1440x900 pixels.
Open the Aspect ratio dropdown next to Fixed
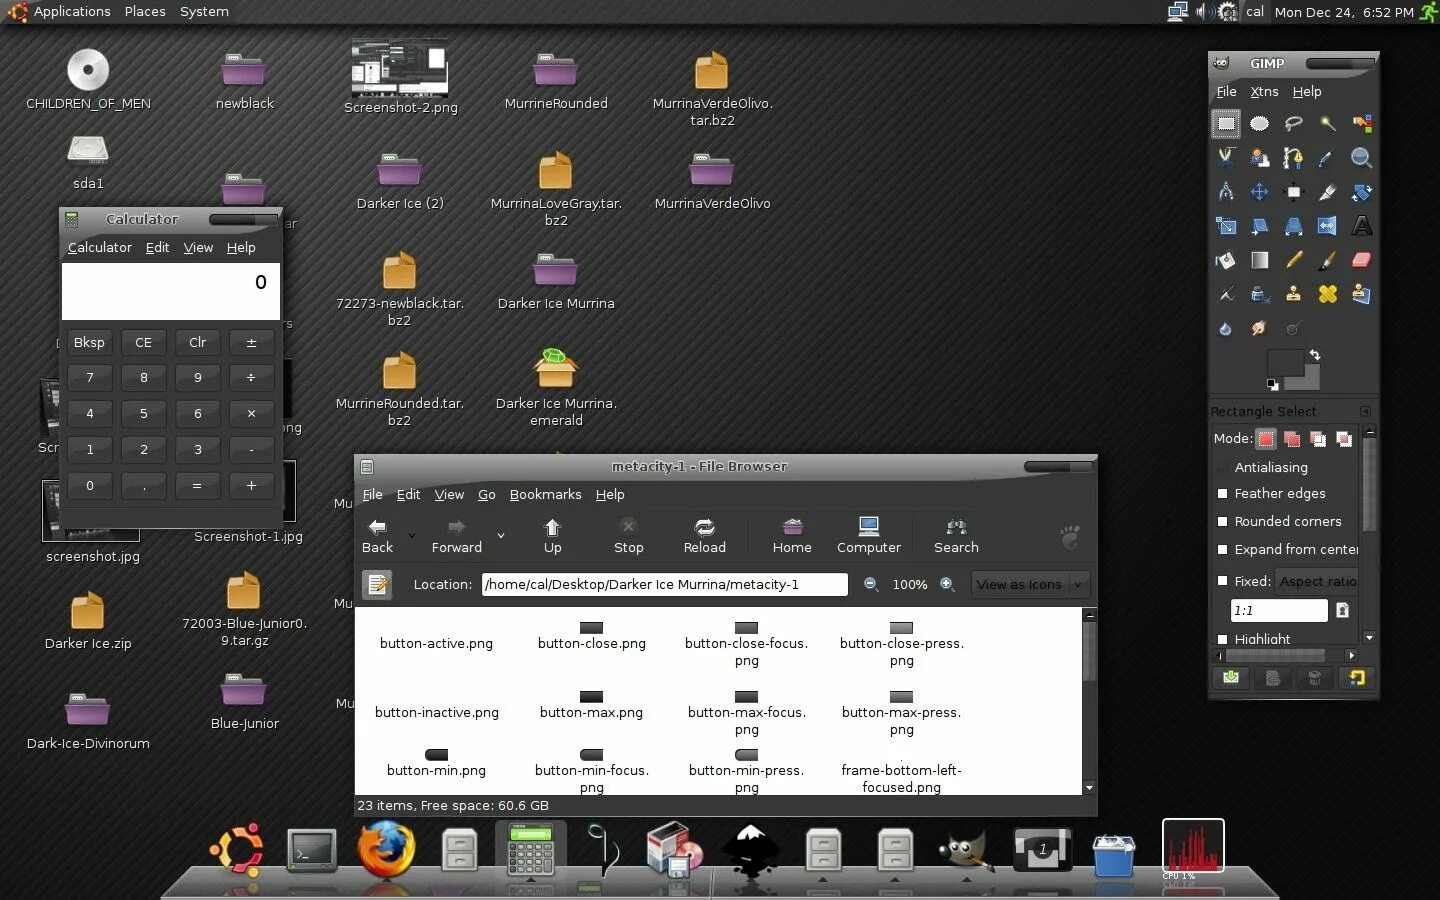(x=1317, y=581)
